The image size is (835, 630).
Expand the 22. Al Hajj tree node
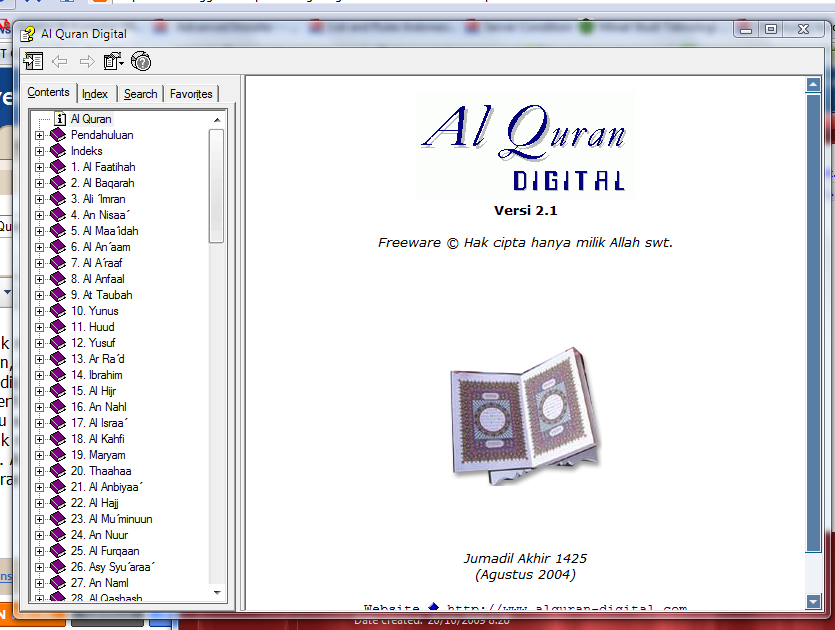(x=39, y=503)
